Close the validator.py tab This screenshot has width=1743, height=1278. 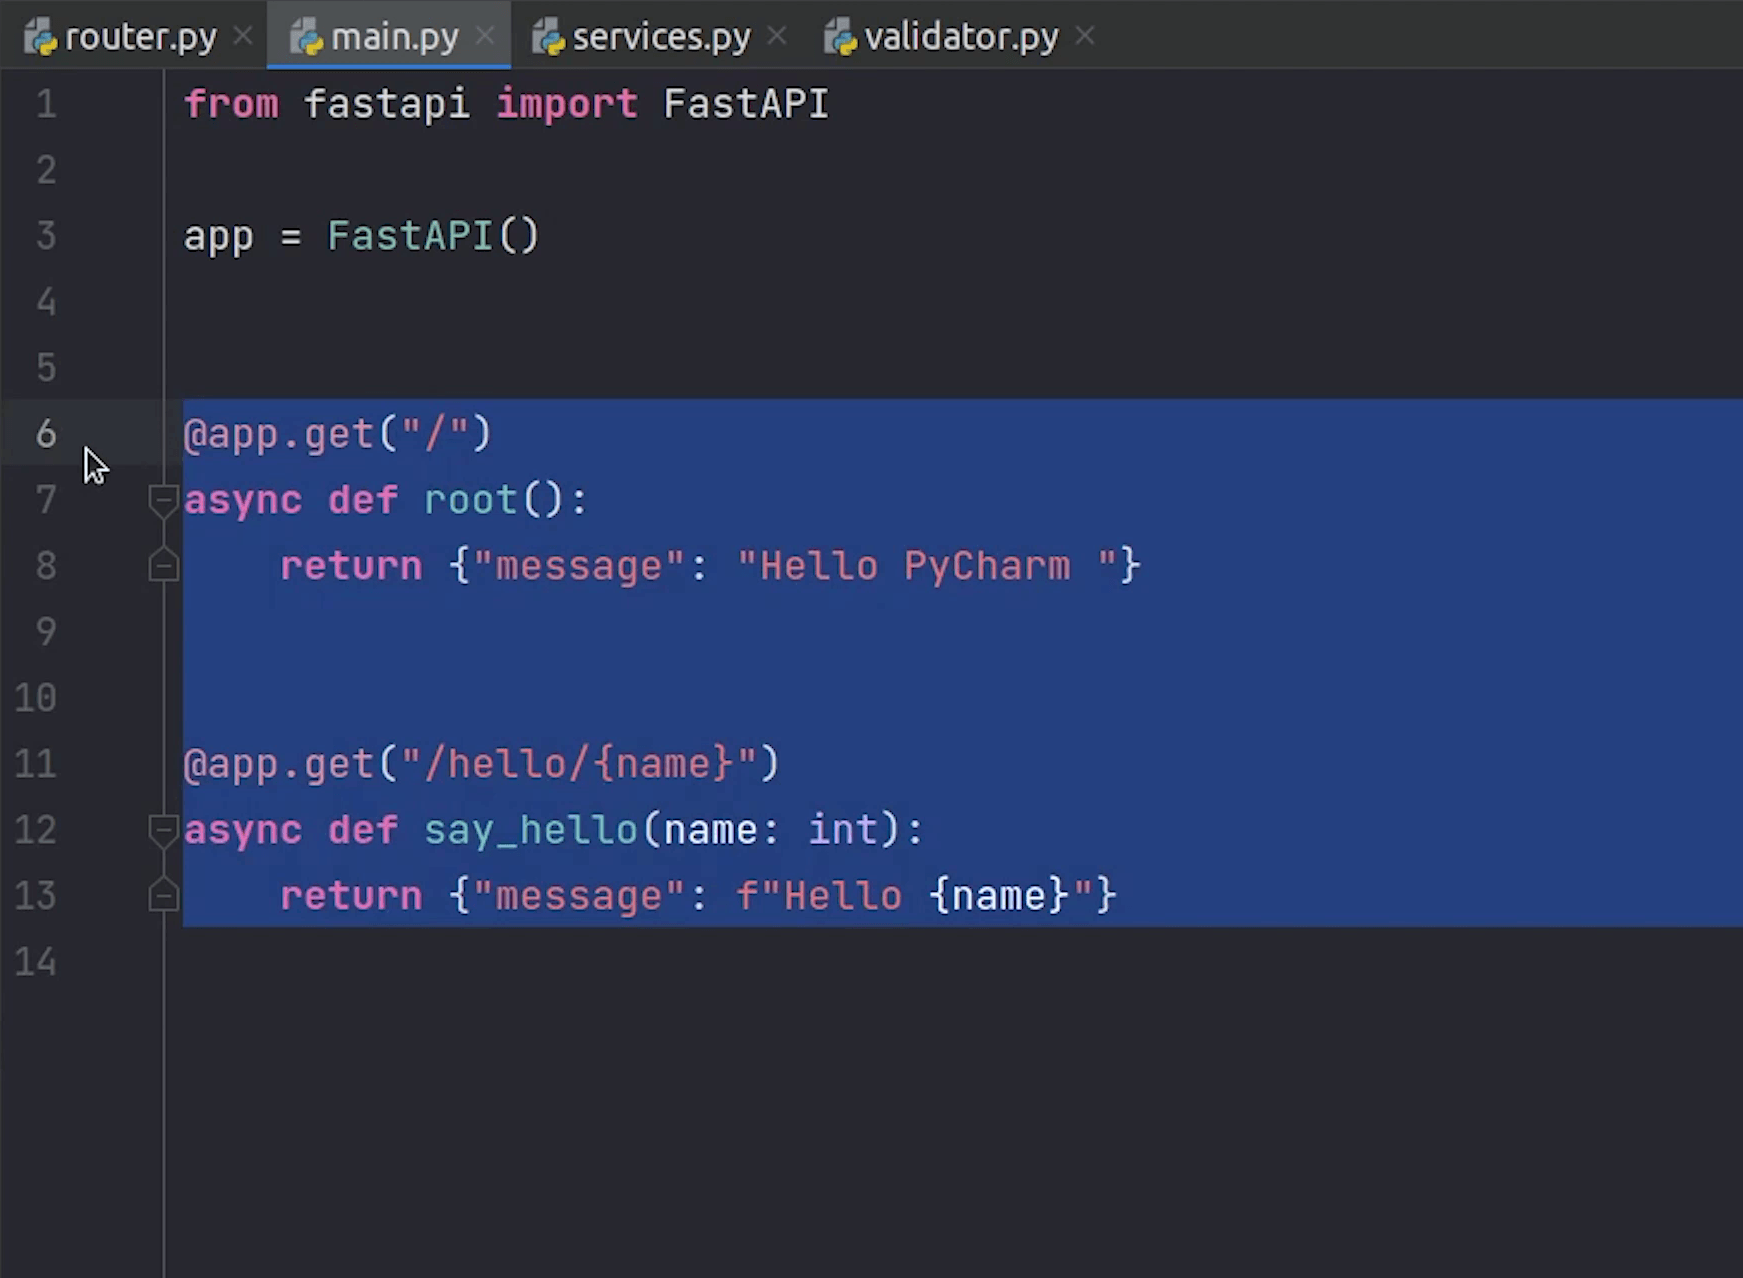pos(1085,37)
